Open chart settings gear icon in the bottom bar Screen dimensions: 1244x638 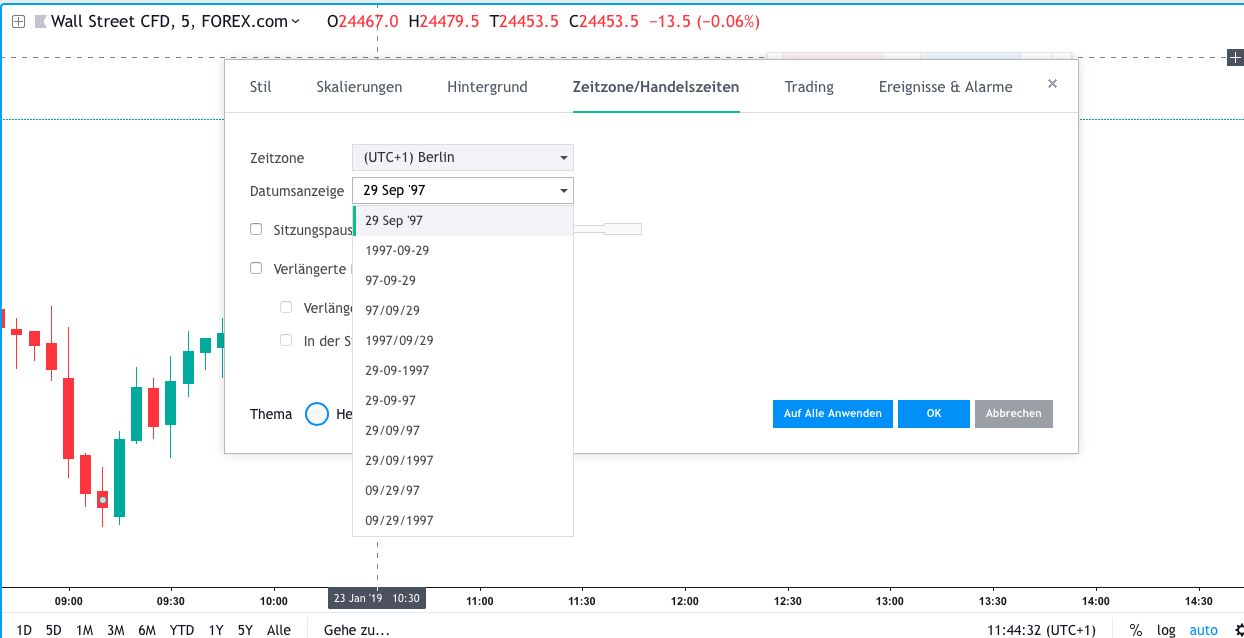pos(1239,630)
